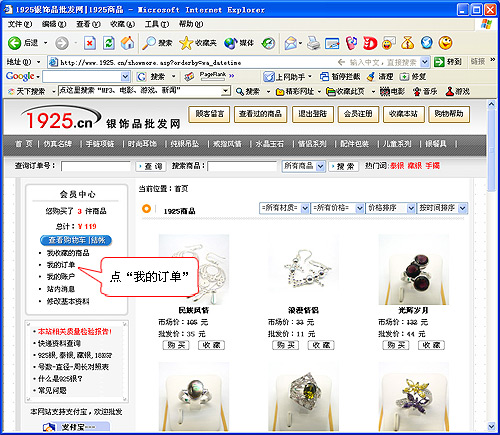
Task: Click the Print icon in toolbar
Action: (x=313, y=43)
